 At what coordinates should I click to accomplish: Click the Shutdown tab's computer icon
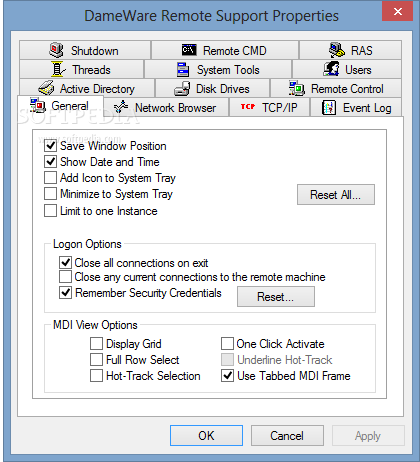coord(56,50)
